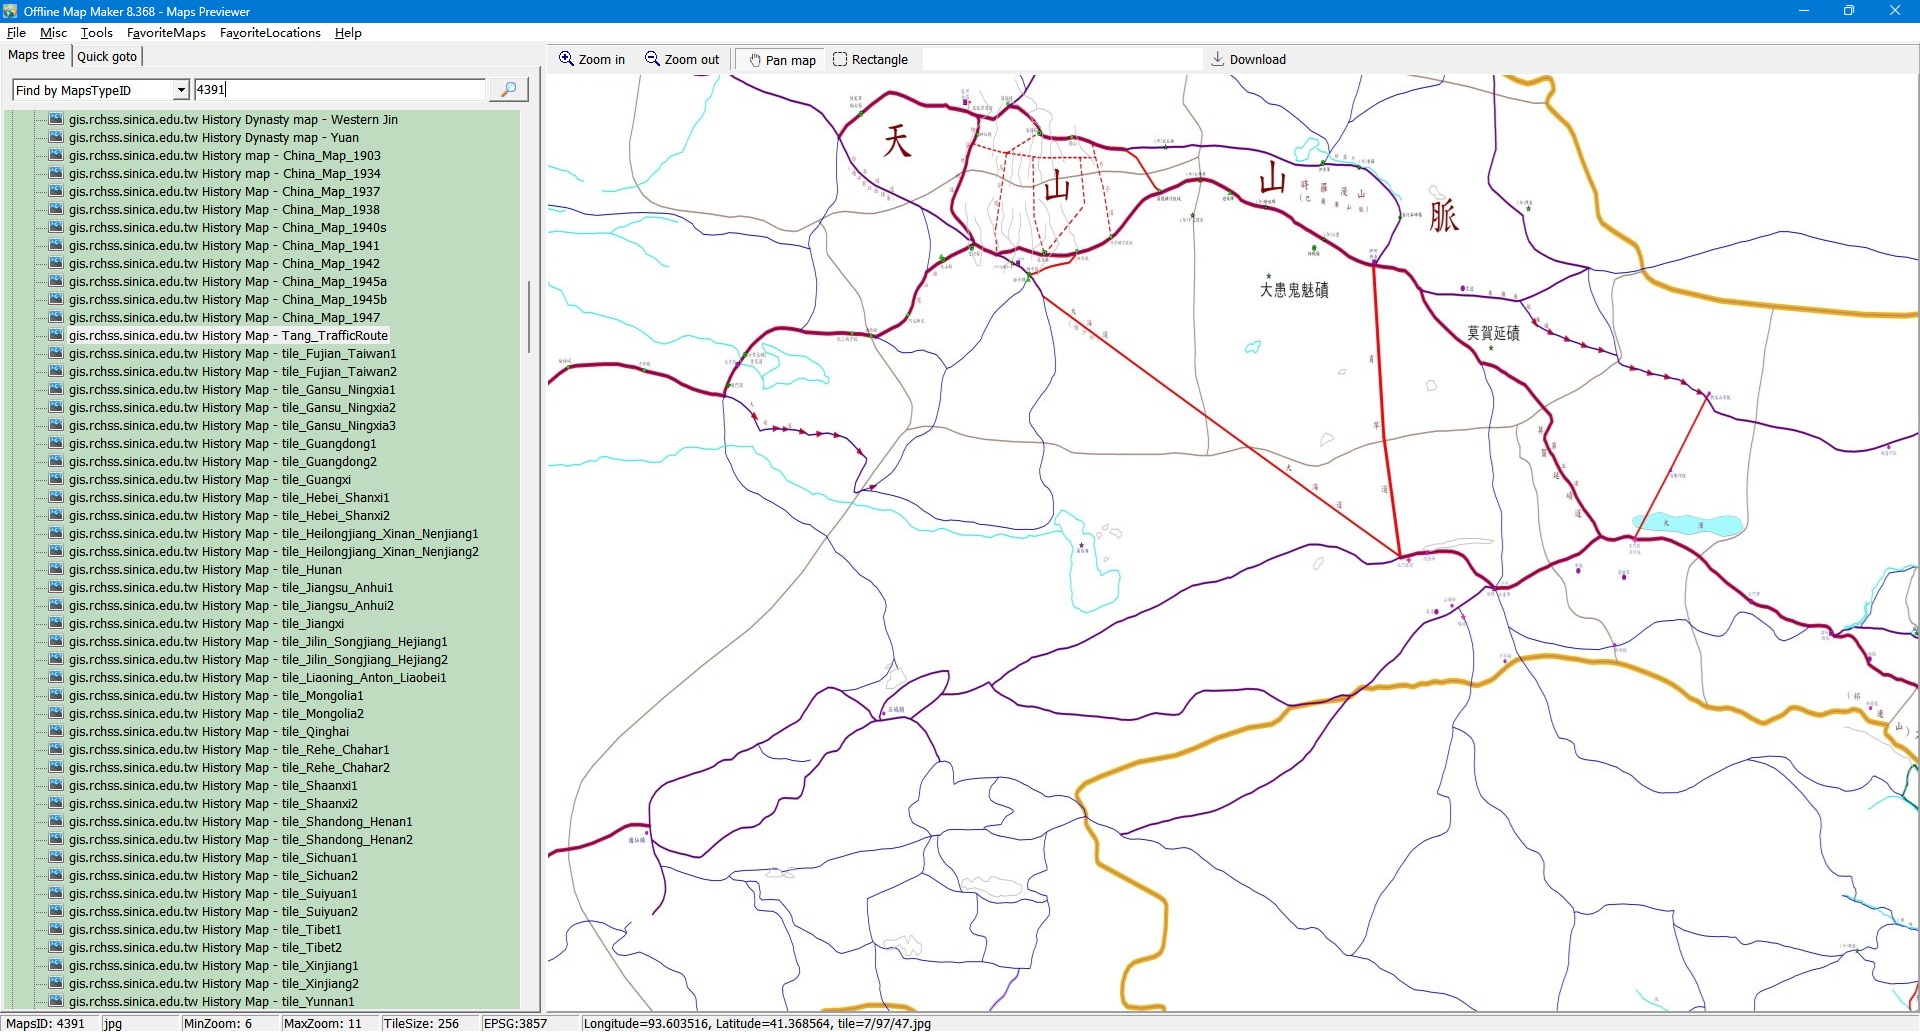Click the Download arrow icon
This screenshot has width=1920, height=1032.
click(x=1217, y=59)
